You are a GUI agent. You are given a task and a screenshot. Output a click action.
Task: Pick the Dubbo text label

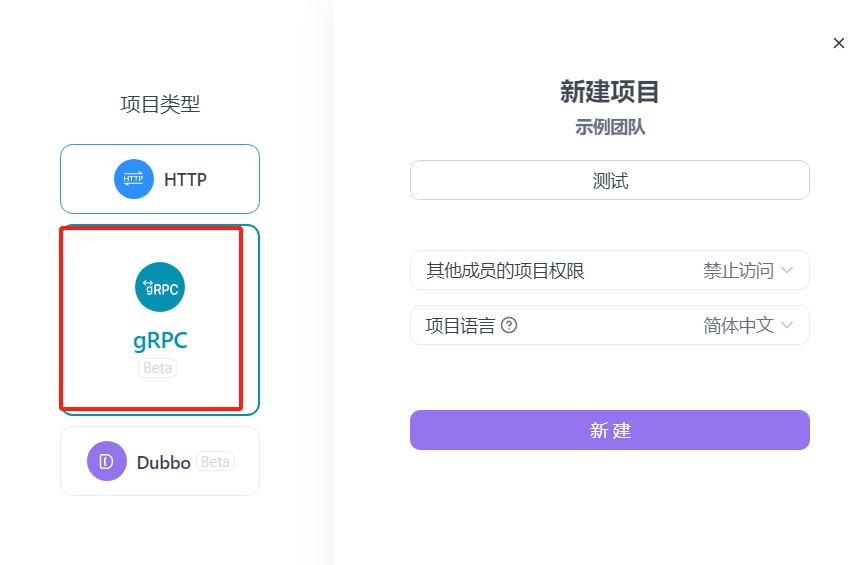164,462
